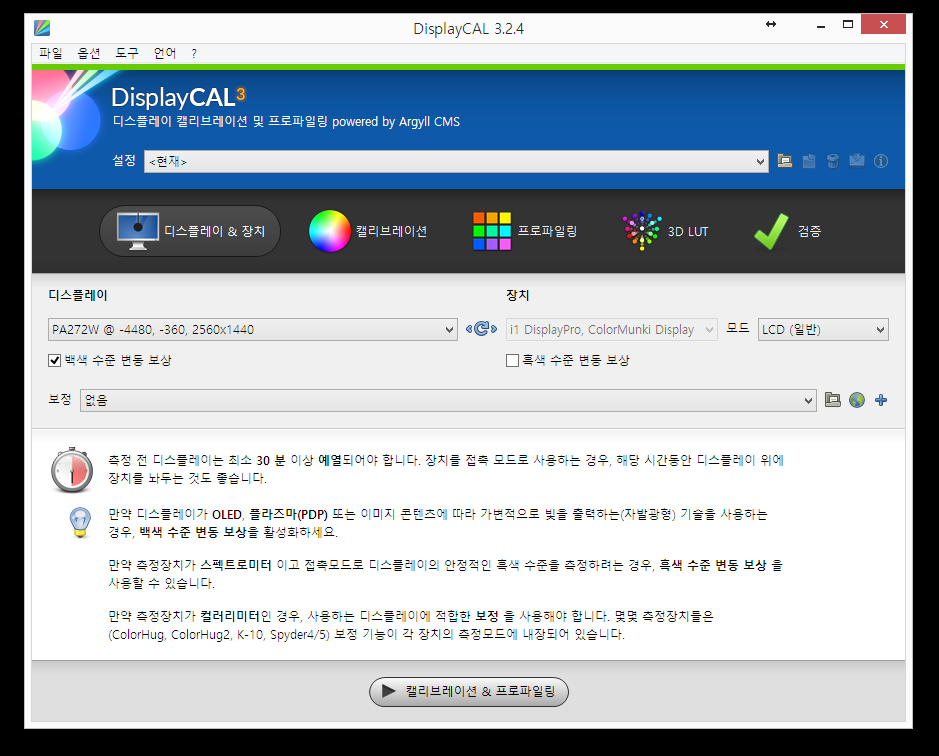
Task: Switch to 3D LUT tab
Action: tap(665, 231)
